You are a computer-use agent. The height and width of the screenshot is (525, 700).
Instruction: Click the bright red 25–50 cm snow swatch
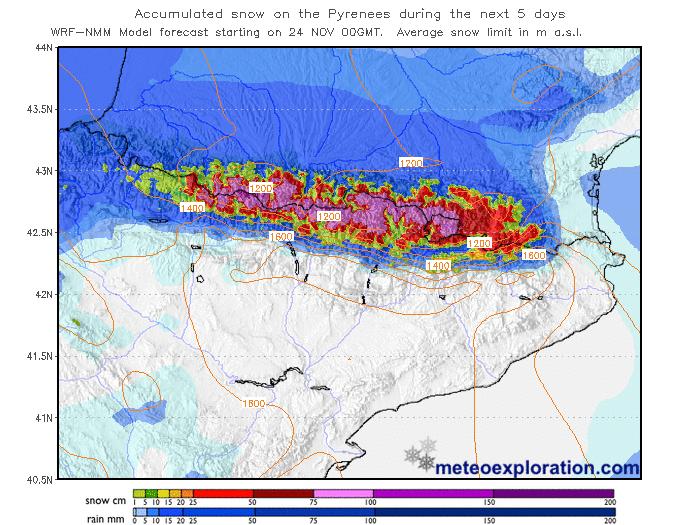click(x=223, y=493)
